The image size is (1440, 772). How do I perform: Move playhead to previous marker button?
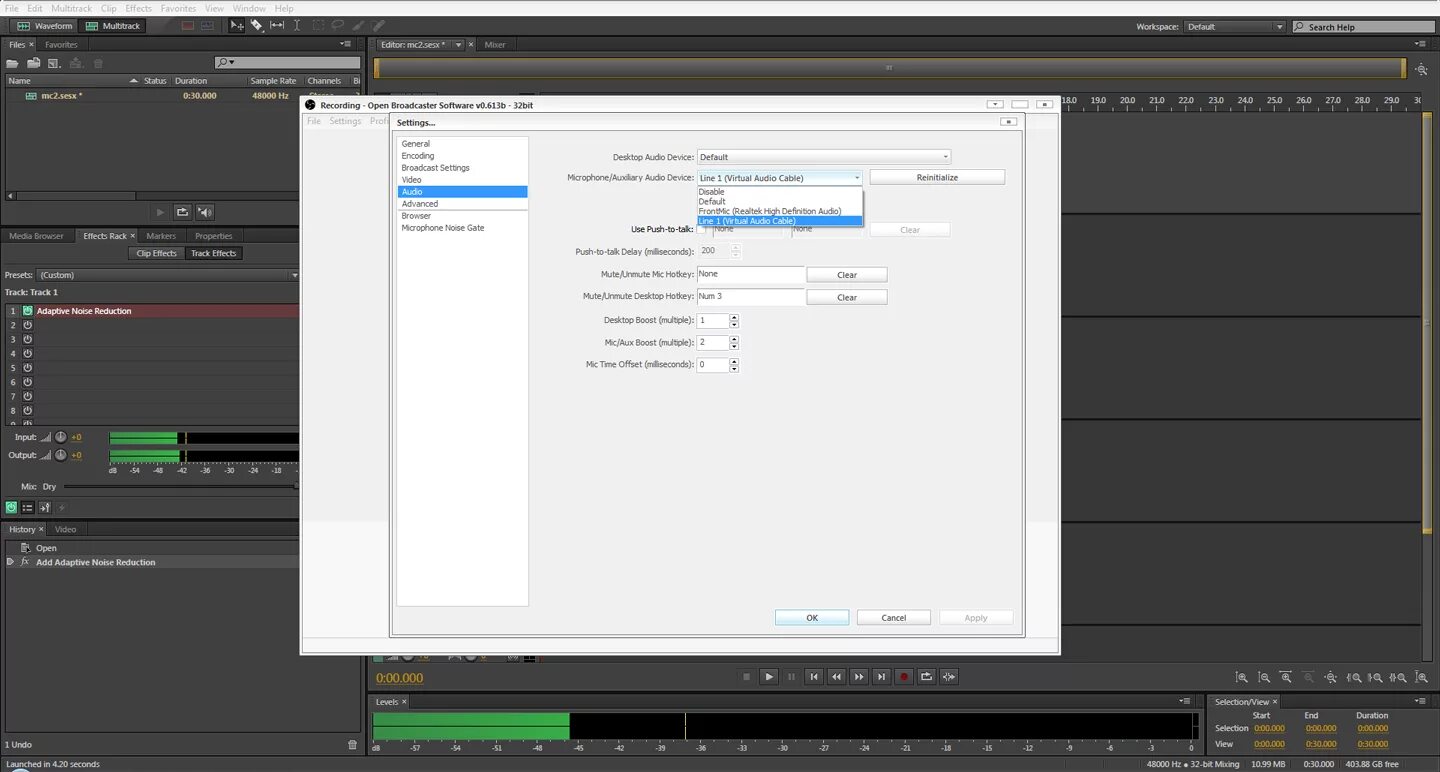pyautogui.click(x=814, y=677)
